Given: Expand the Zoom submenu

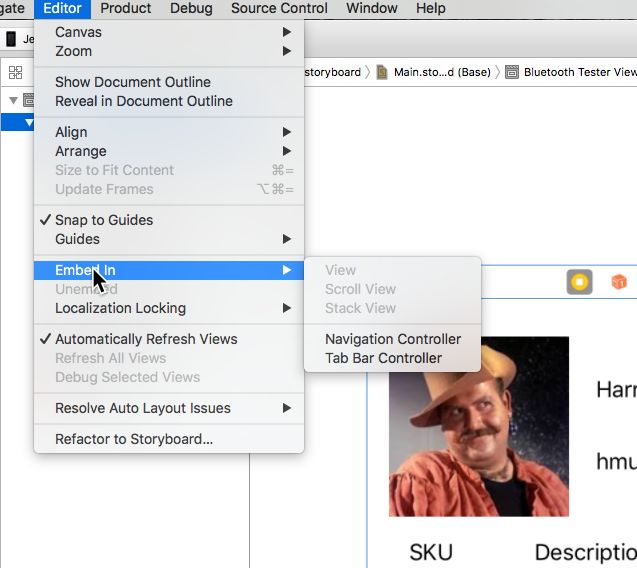Looking at the screenshot, I should point(169,51).
